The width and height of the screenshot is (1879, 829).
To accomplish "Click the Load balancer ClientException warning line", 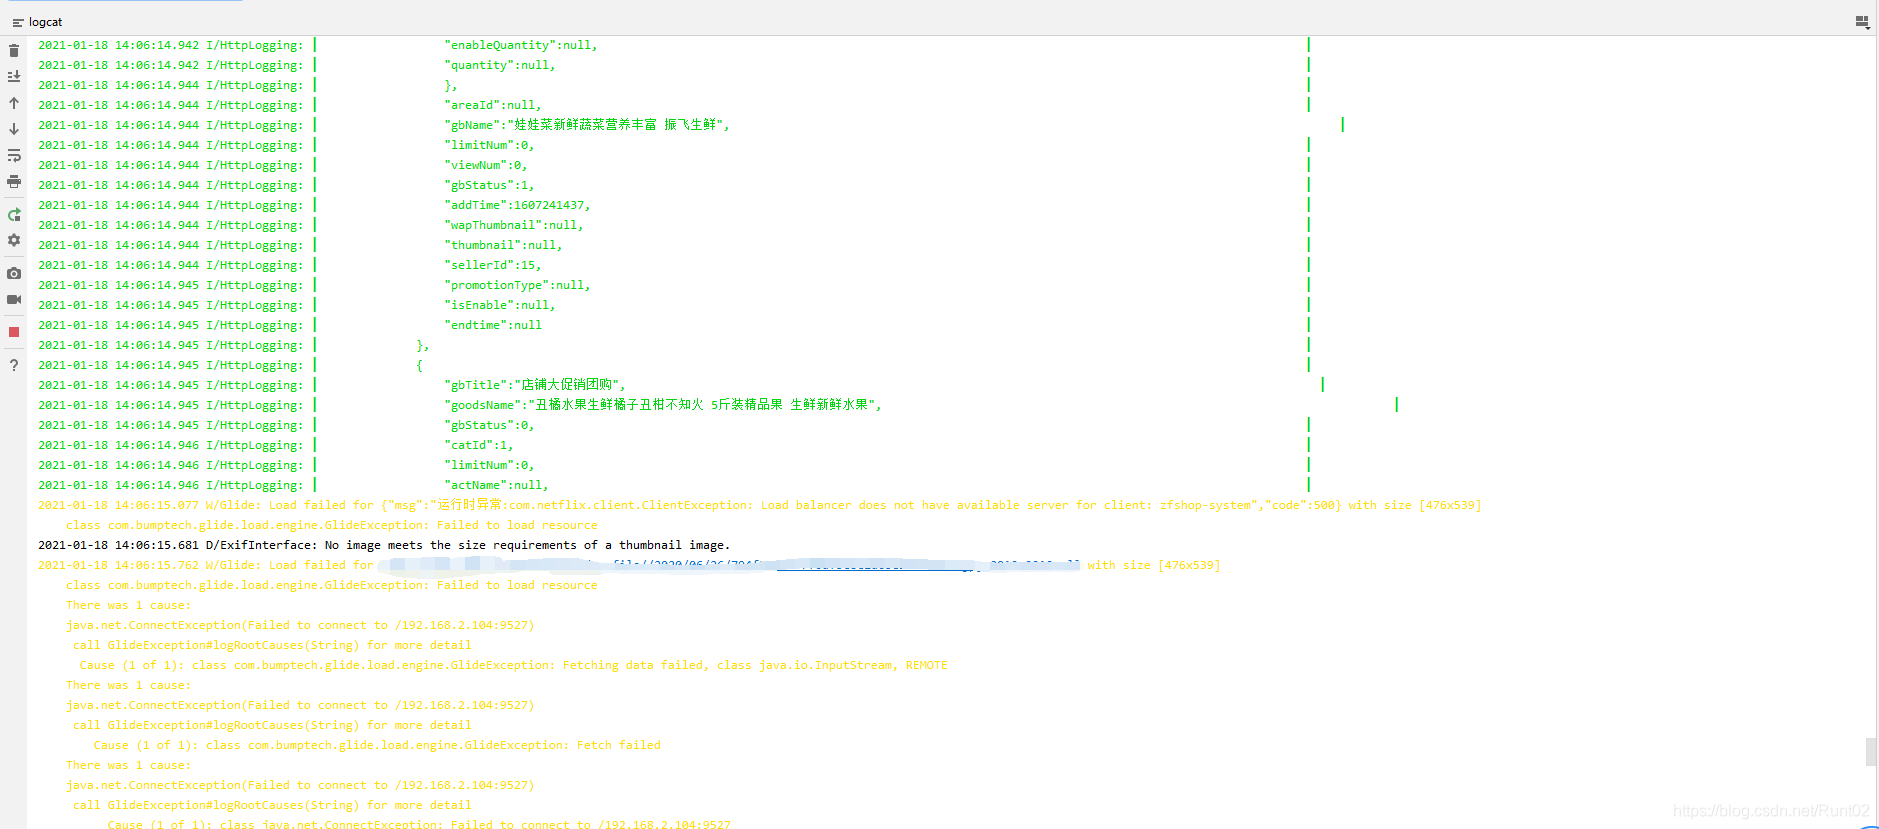I will pyautogui.click(x=759, y=505).
